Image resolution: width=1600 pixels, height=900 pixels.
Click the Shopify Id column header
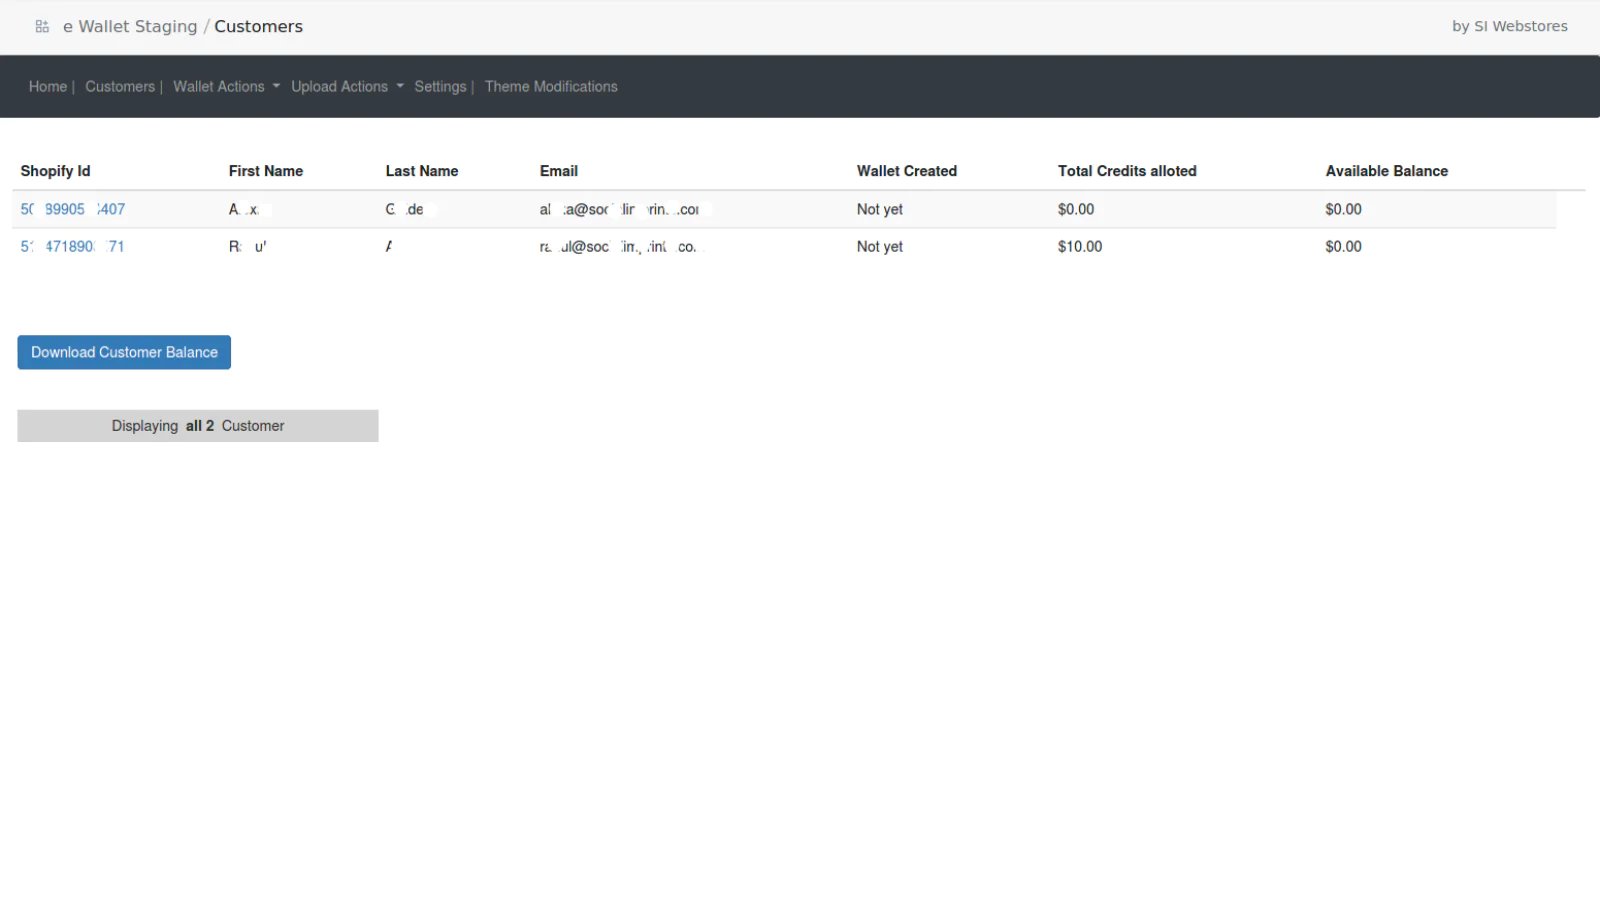[x=55, y=171]
